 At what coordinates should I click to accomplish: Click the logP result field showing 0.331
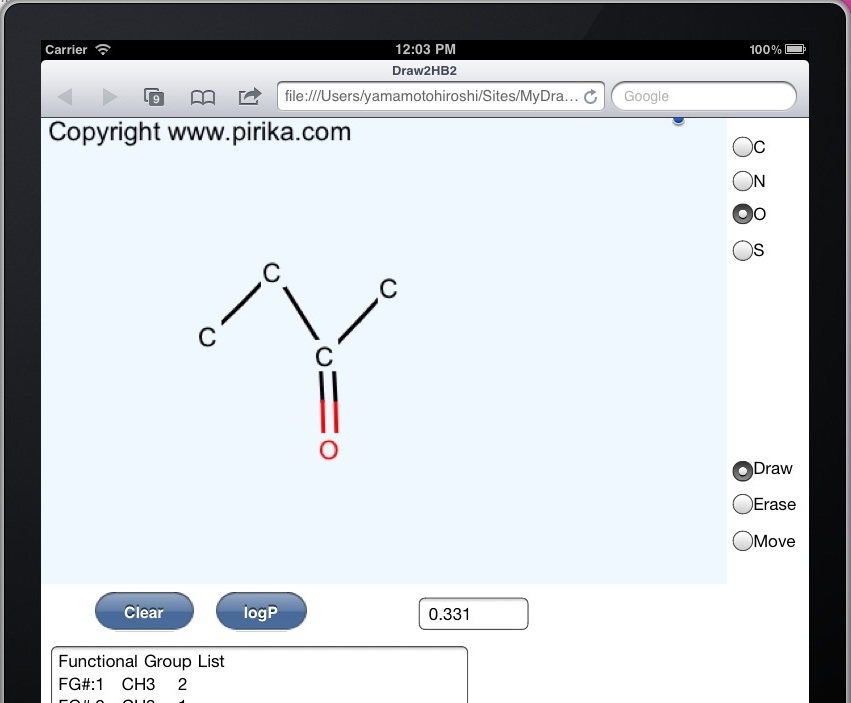click(473, 614)
